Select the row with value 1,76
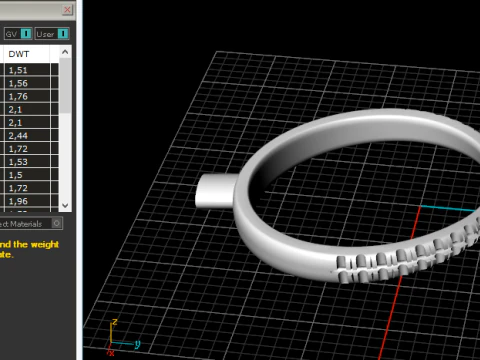480x360 pixels. point(29,96)
